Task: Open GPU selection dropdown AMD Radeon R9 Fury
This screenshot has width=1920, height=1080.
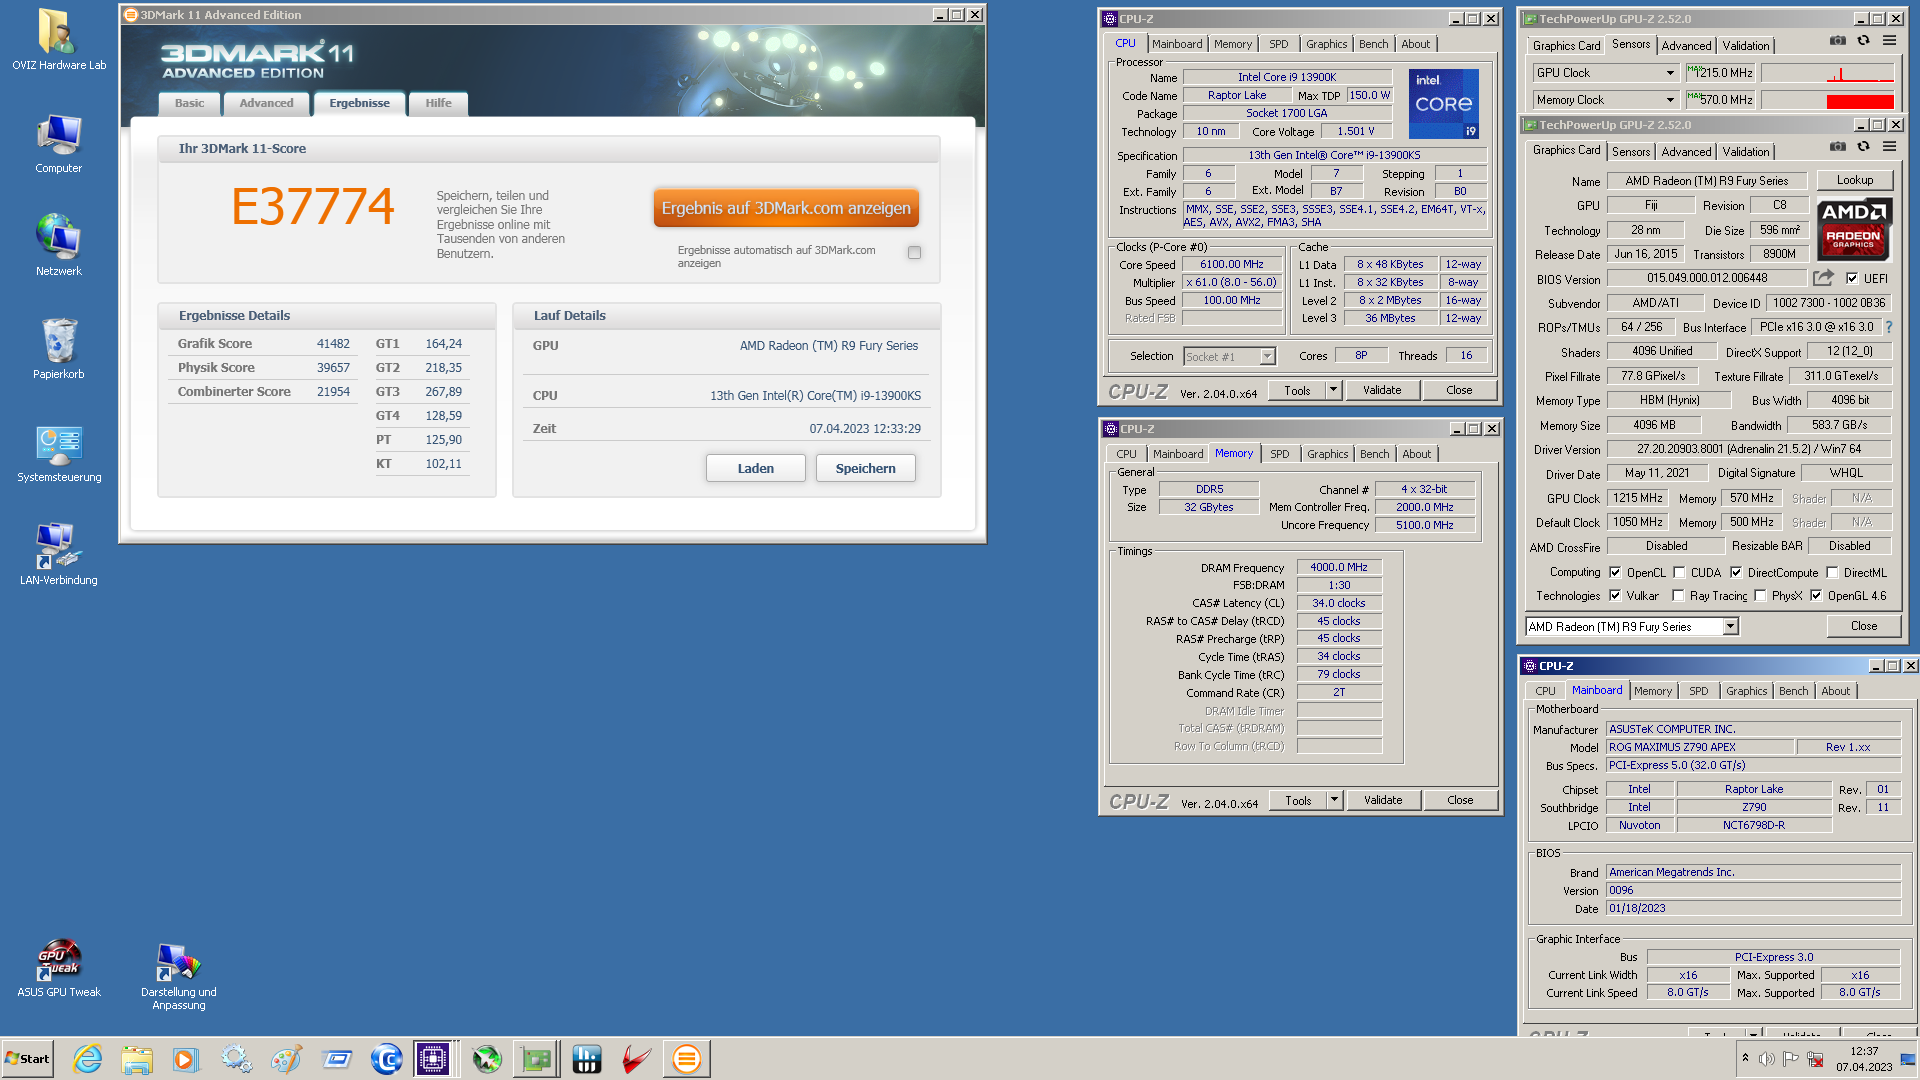Action: (x=1632, y=627)
